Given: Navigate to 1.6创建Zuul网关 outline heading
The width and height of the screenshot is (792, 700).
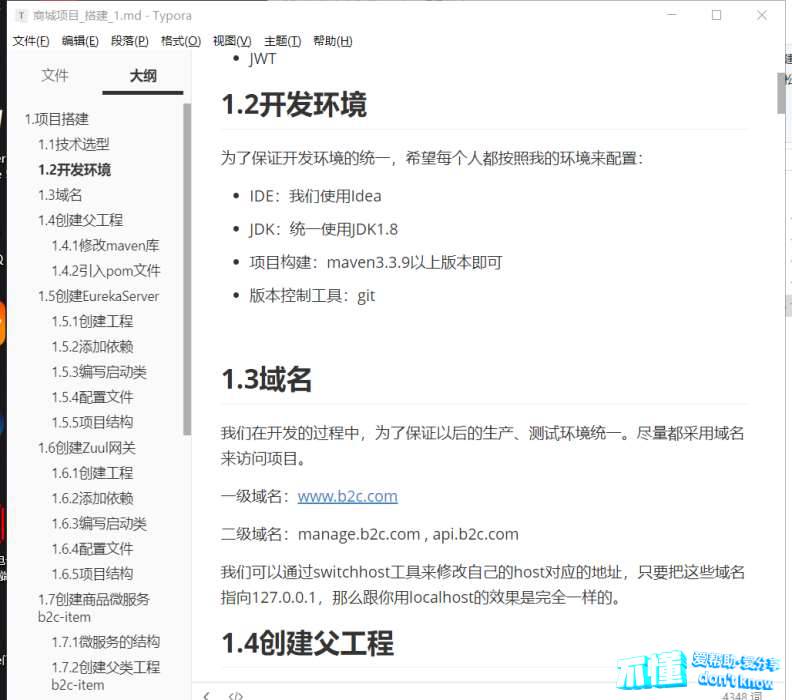Looking at the screenshot, I should click(86, 448).
